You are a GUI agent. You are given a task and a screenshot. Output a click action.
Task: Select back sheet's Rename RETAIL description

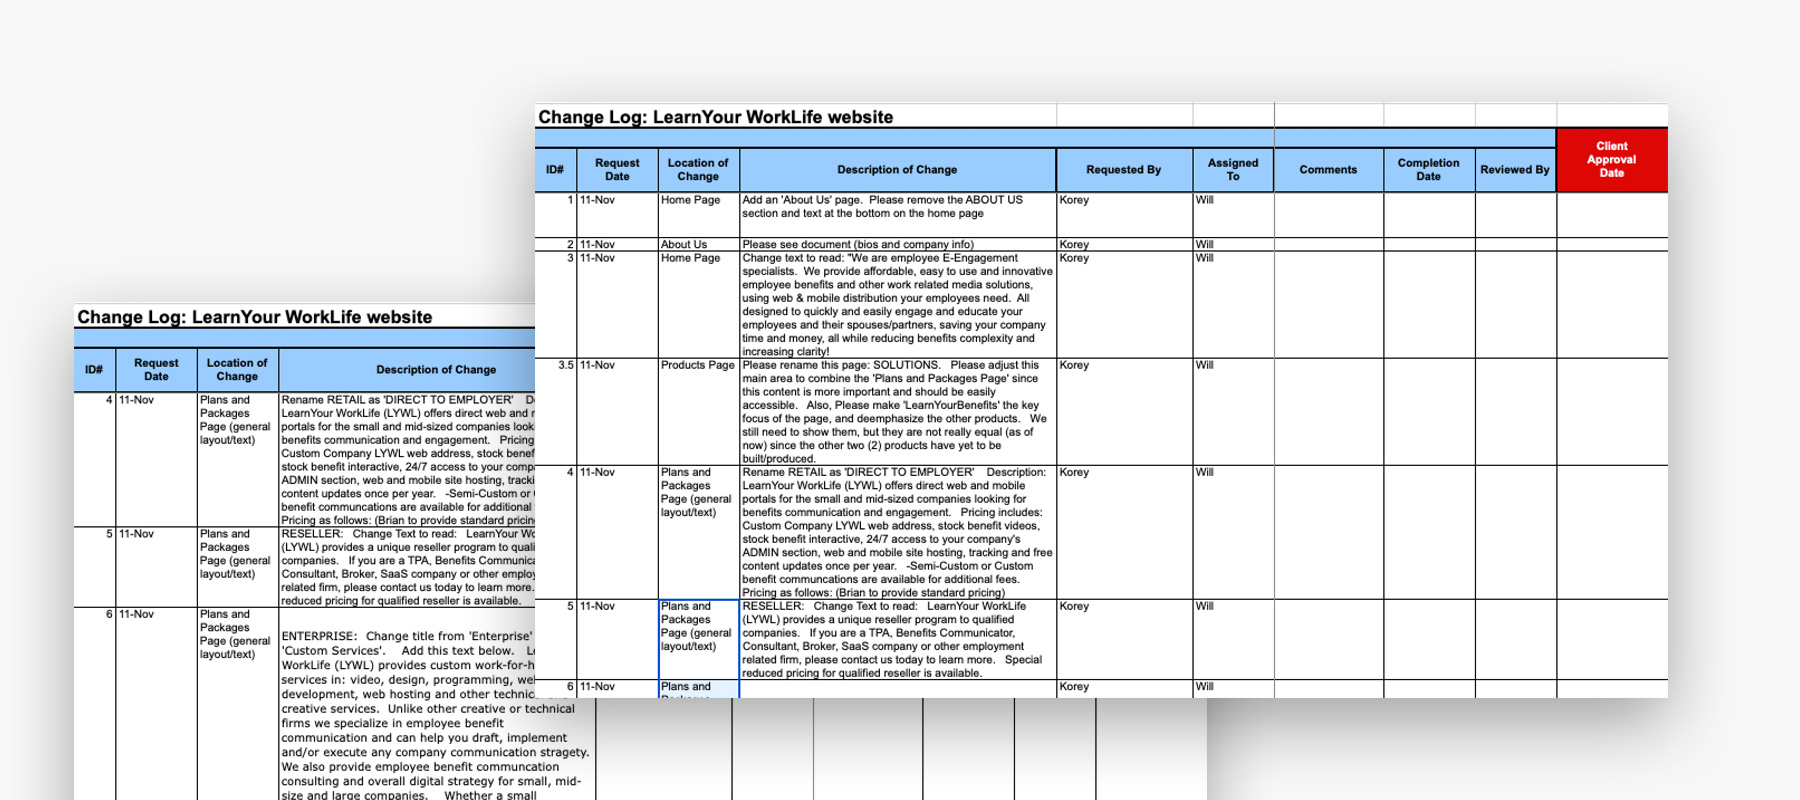point(407,459)
